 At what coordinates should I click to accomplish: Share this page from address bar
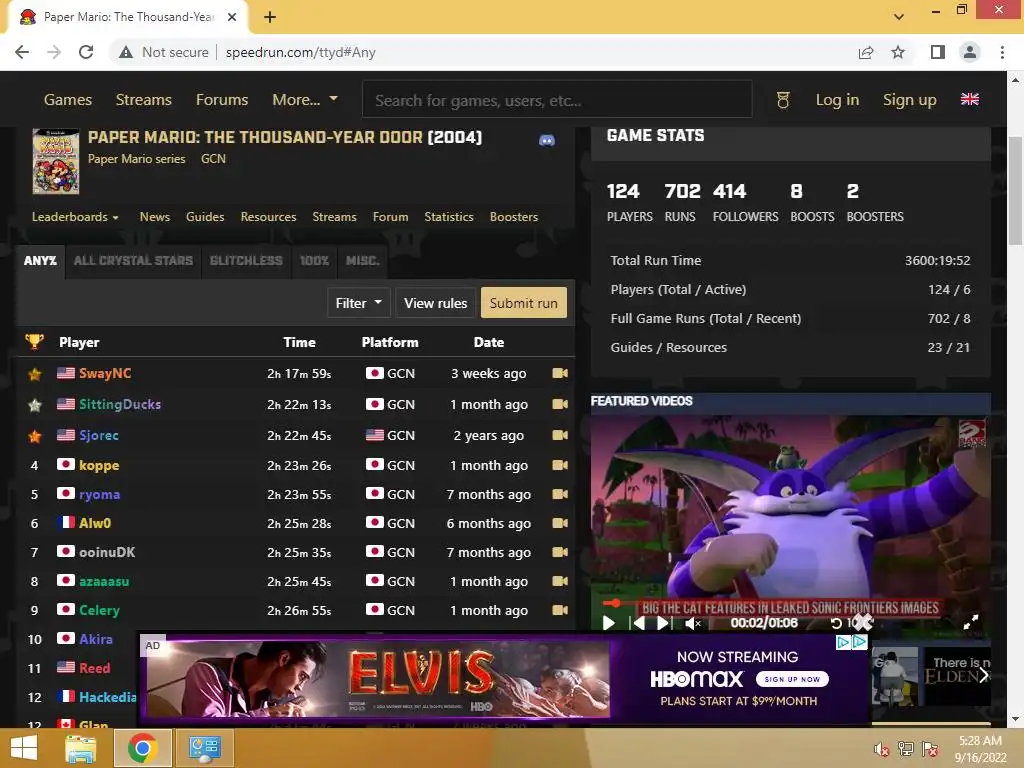pyautogui.click(x=866, y=52)
